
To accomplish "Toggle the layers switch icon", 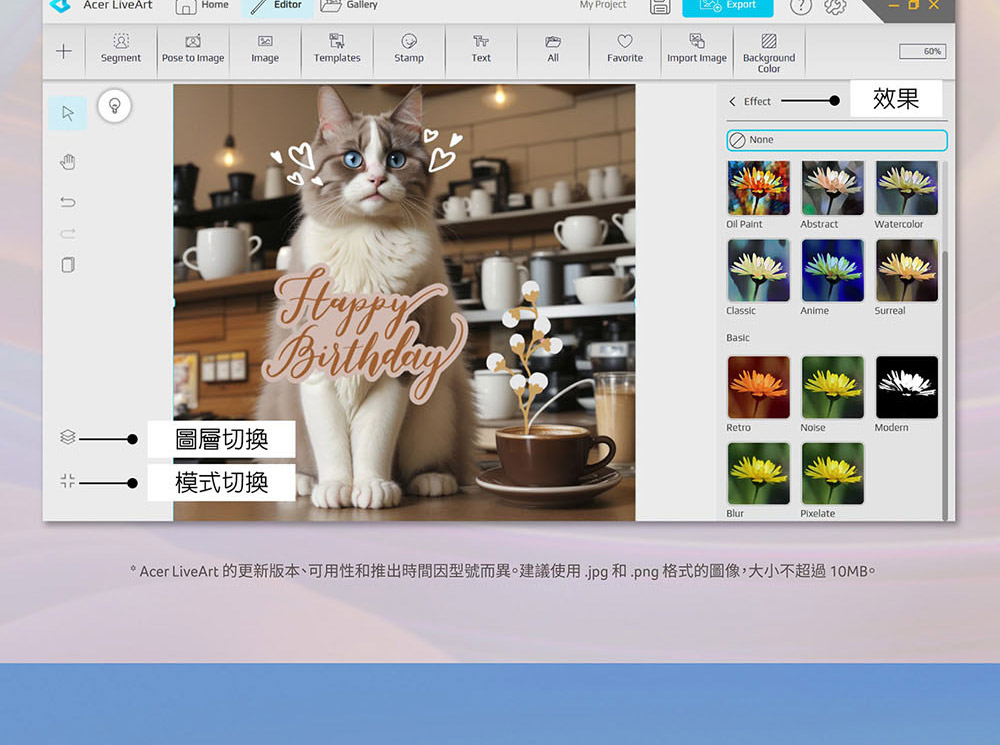I will (68, 437).
